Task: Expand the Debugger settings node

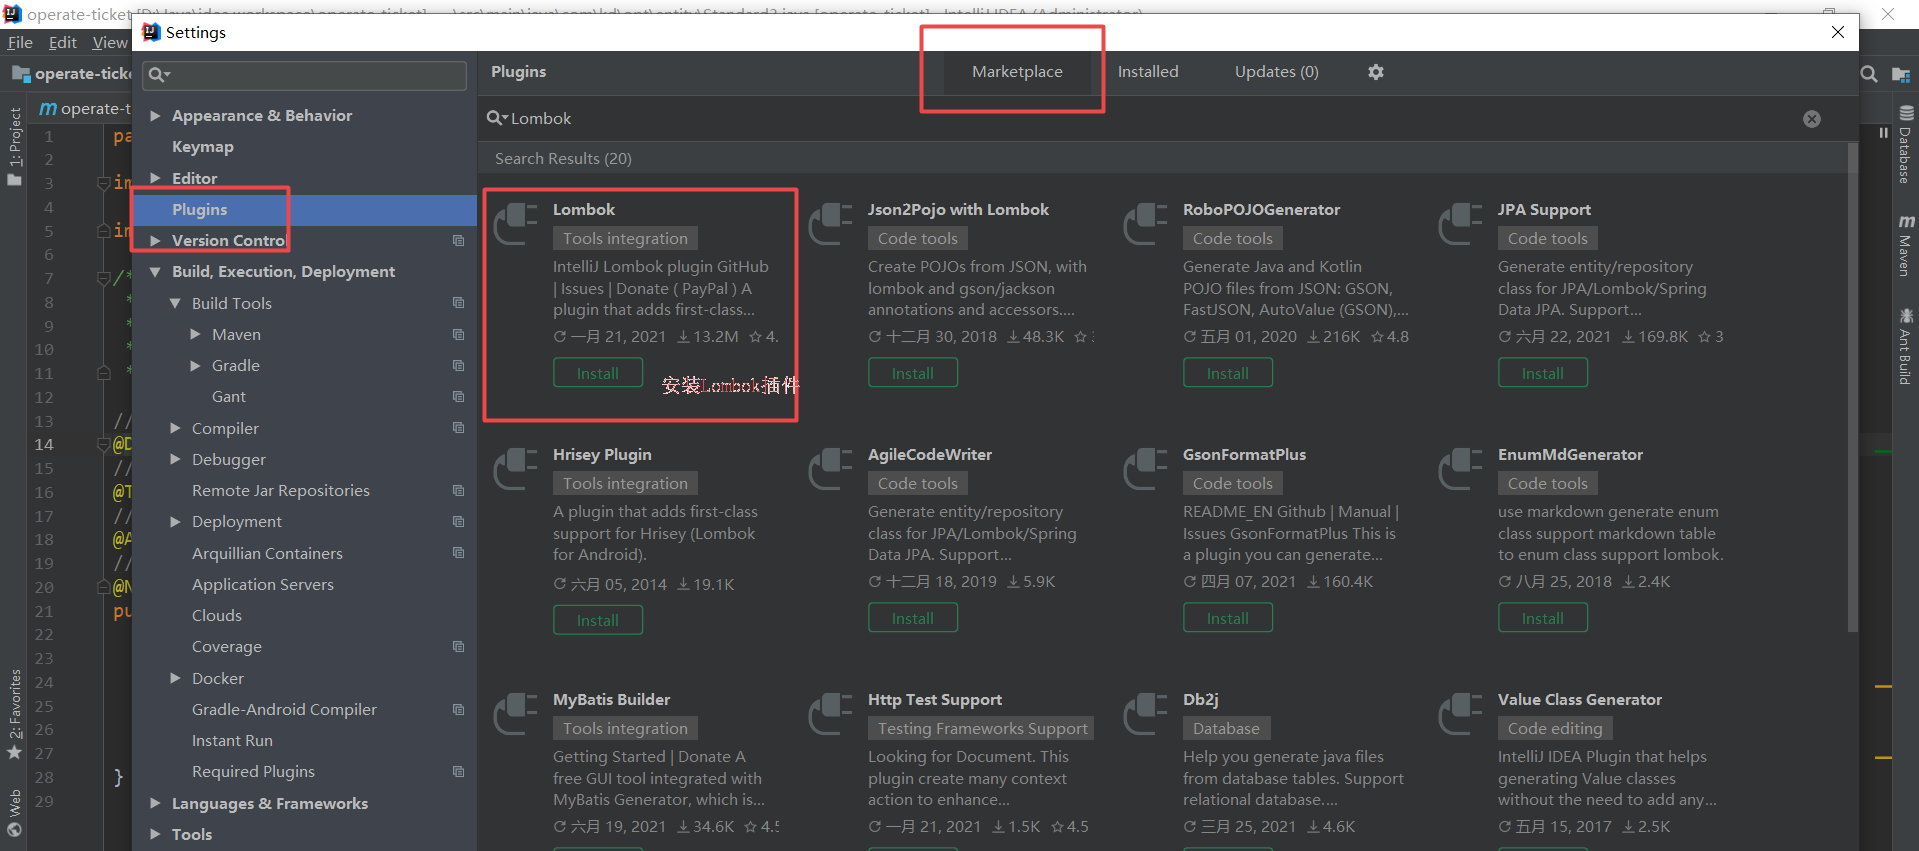Action: coord(175,459)
